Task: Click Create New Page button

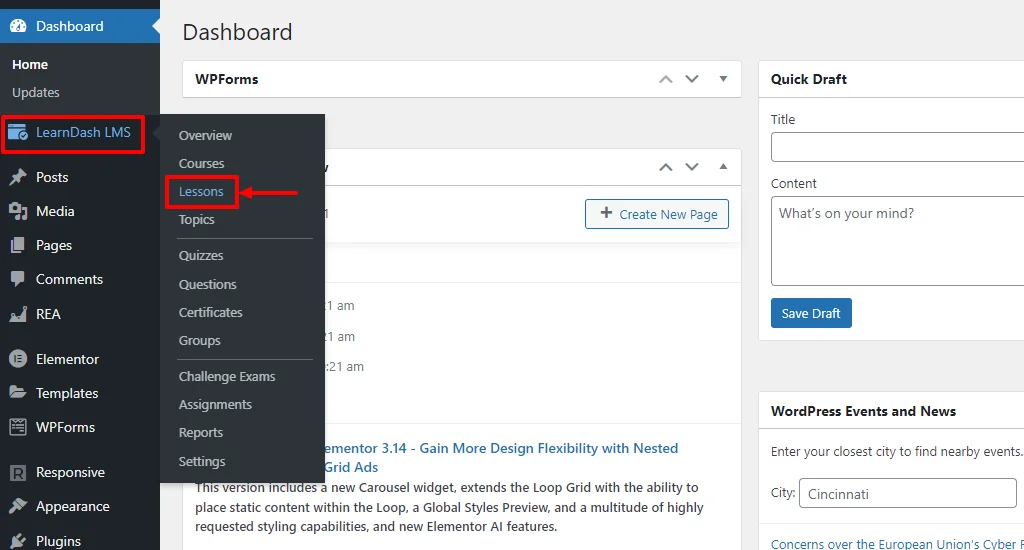Action: (657, 214)
